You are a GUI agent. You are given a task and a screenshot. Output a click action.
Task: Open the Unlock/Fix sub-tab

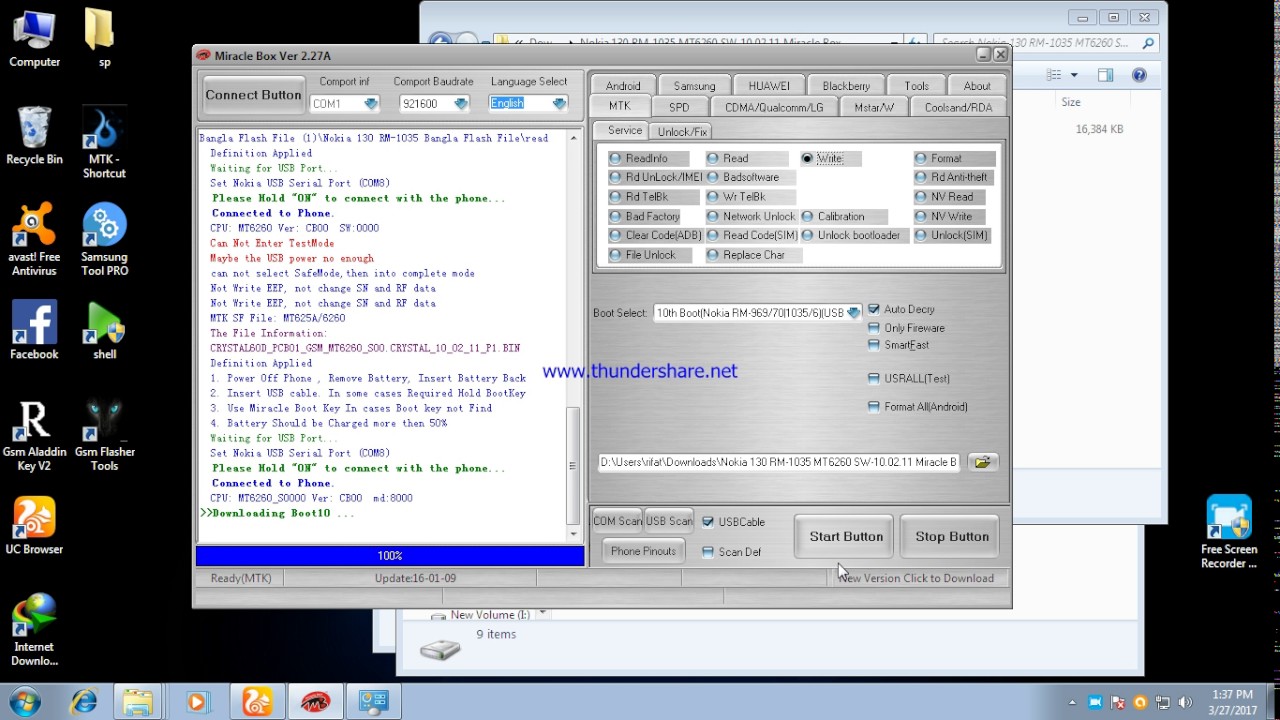682,131
